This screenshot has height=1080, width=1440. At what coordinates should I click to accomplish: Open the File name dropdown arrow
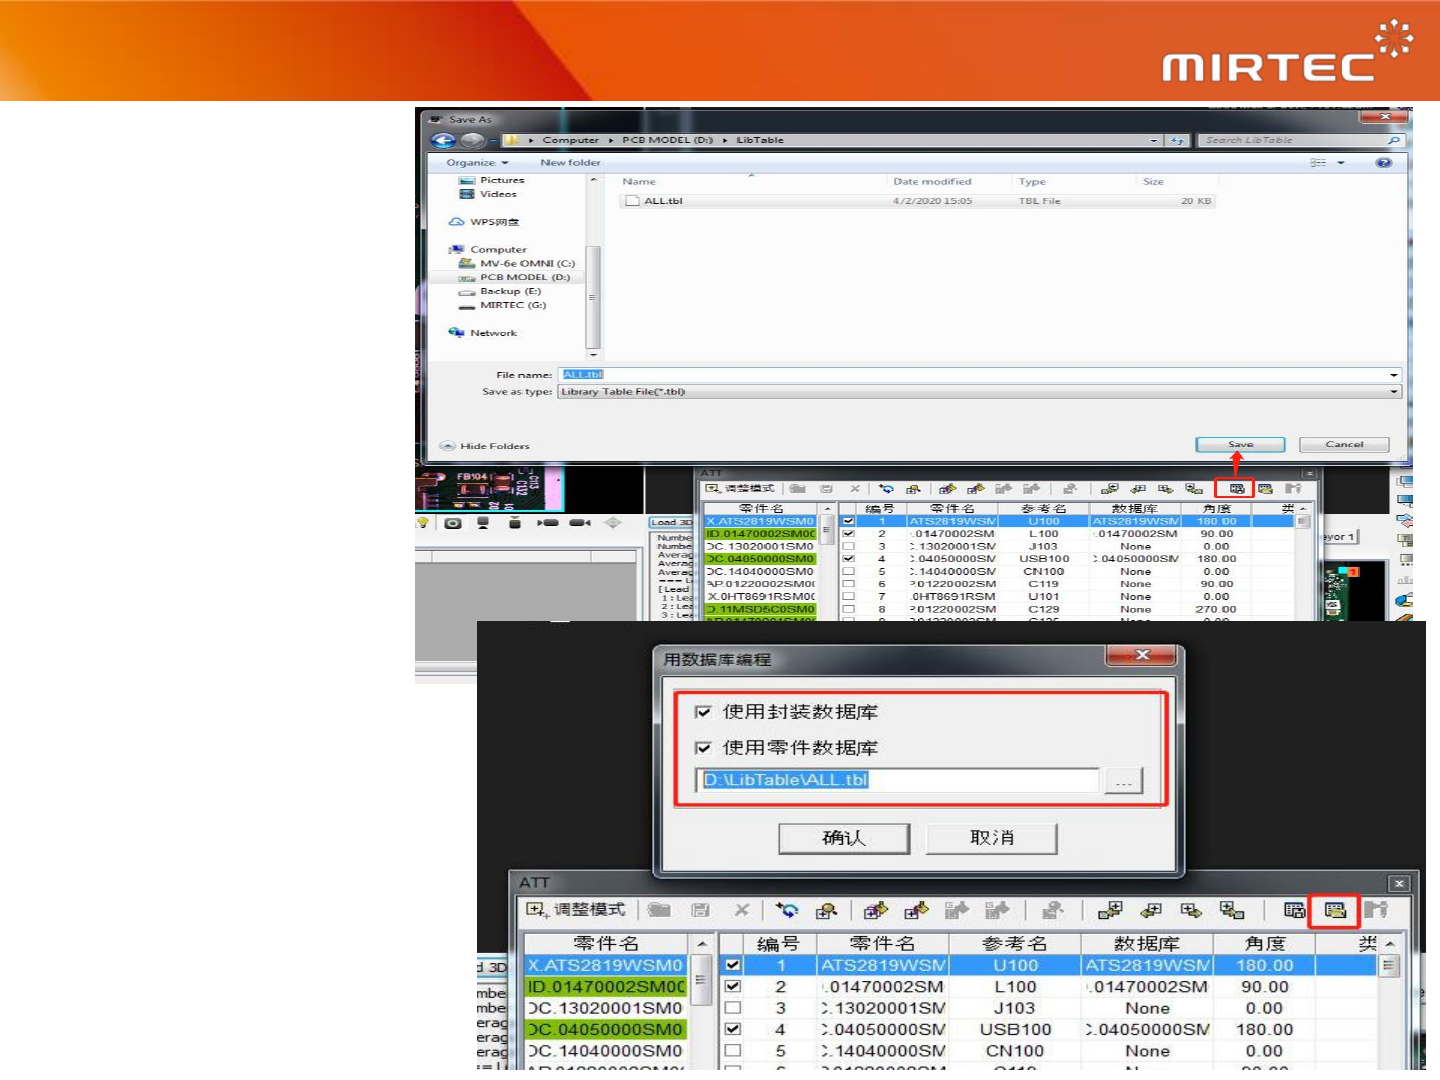pos(1393,375)
